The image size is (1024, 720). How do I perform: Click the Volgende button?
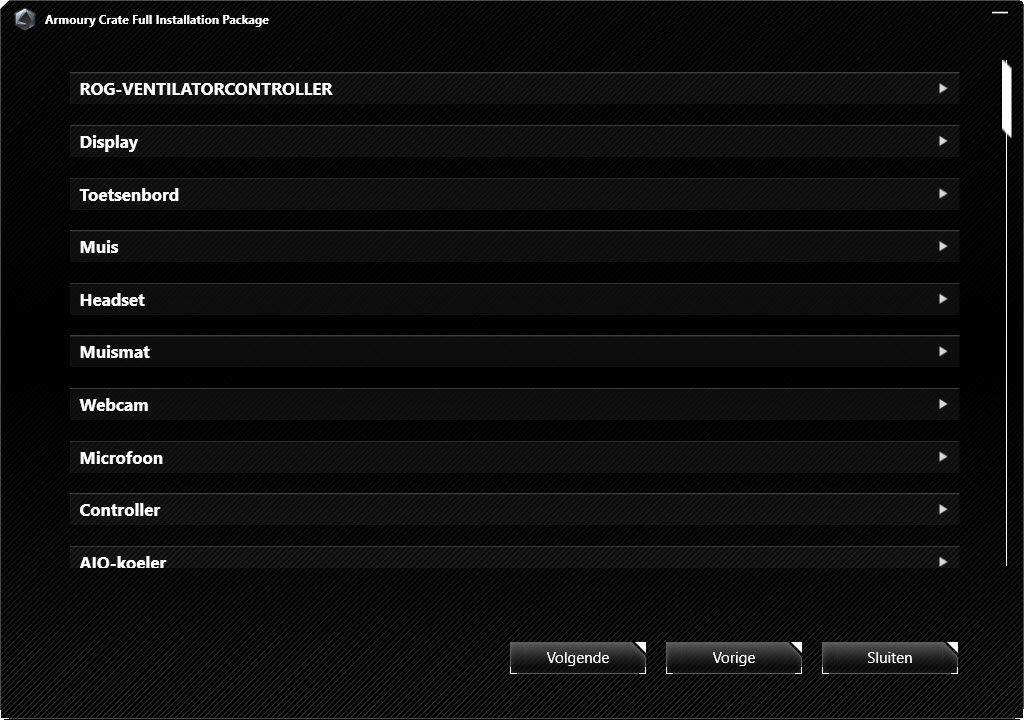pos(578,657)
